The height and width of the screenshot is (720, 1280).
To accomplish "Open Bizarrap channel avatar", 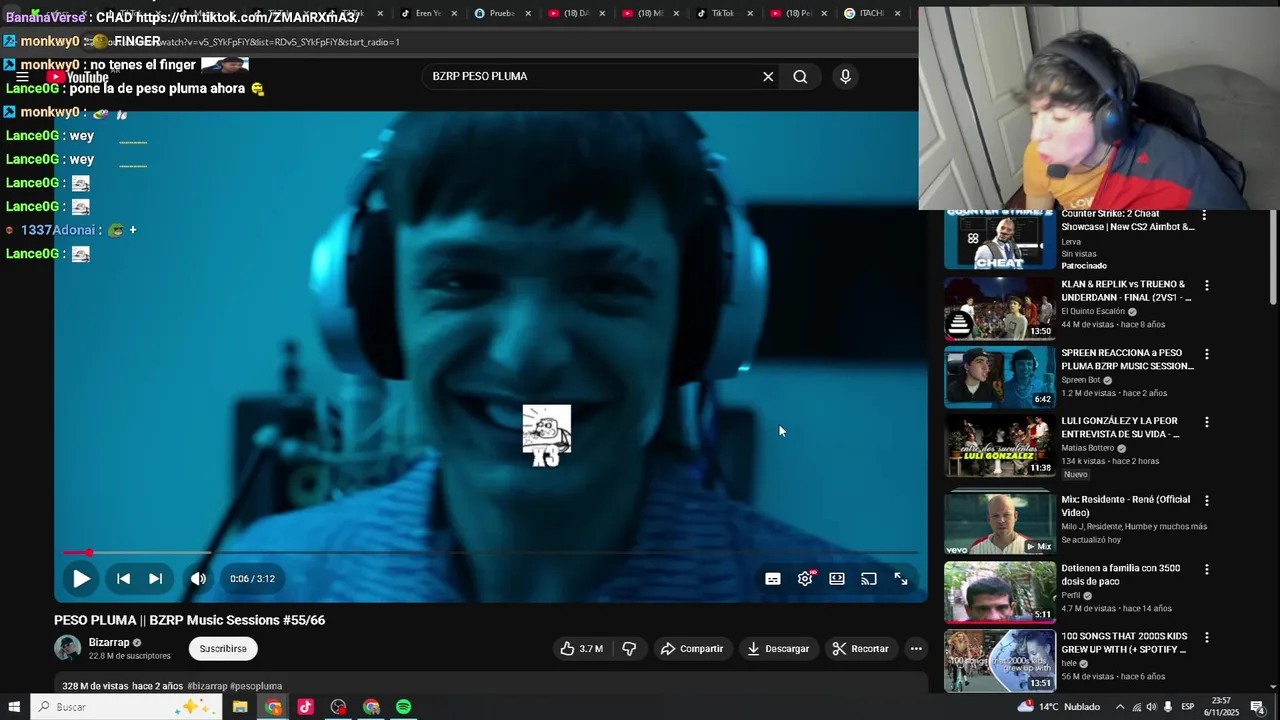I will tap(67, 648).
